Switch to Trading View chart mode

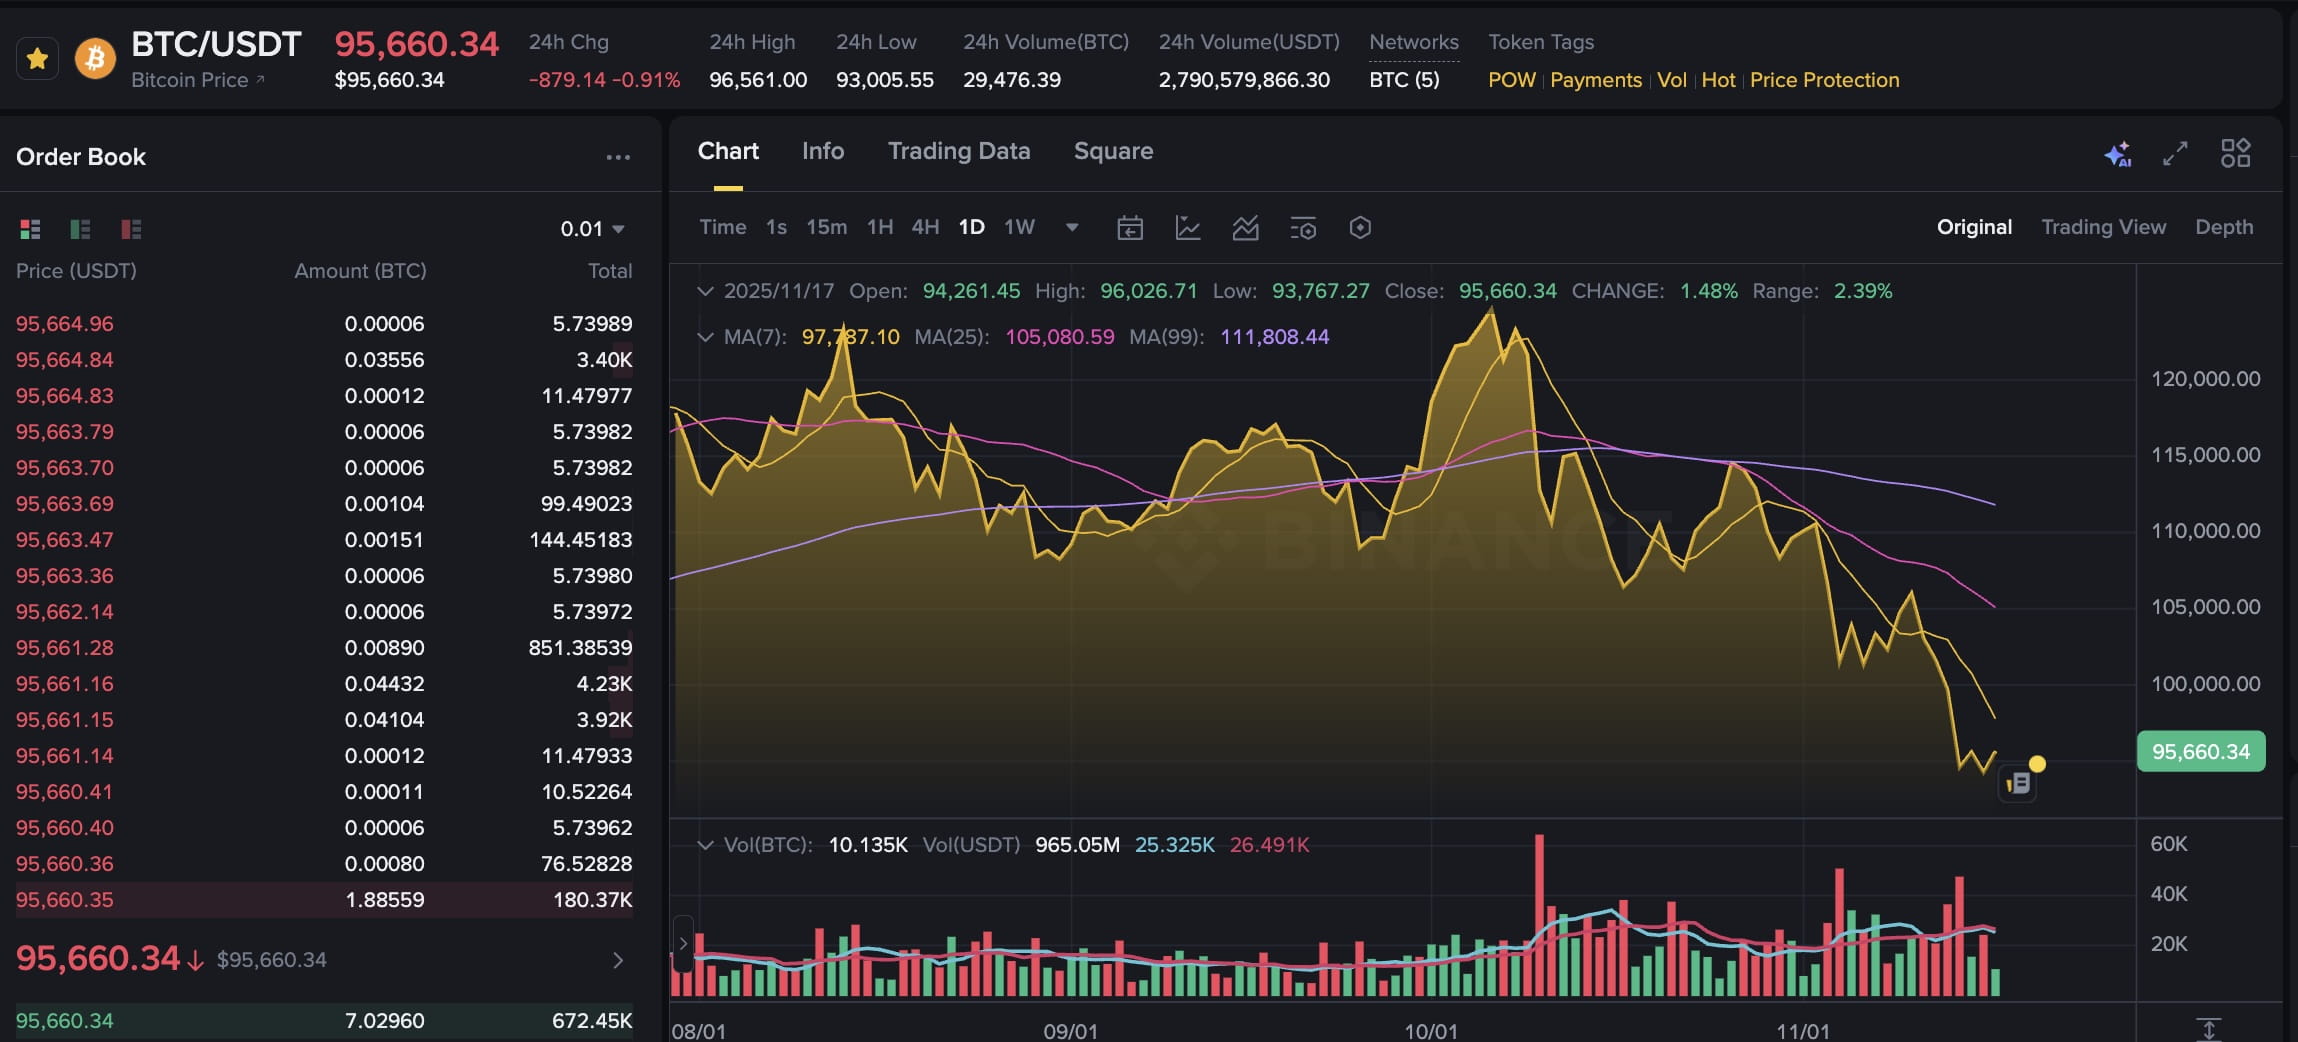[x=2102, y=227]
